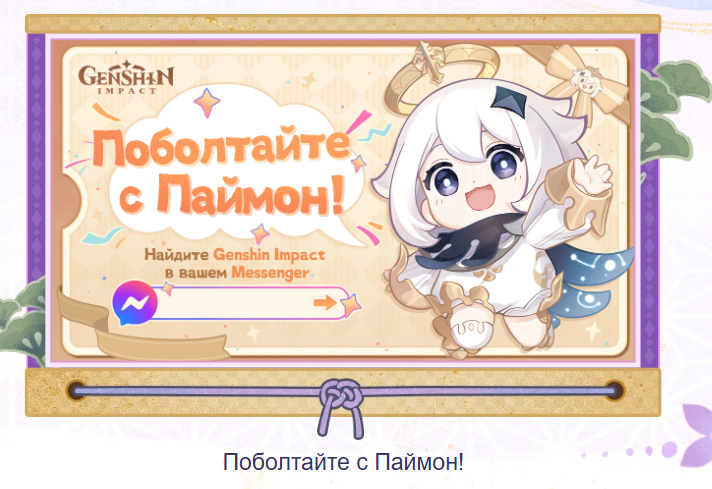The image size is (712, 489).
Task: Click the orange Messenger word
Action: pos(270,273)
